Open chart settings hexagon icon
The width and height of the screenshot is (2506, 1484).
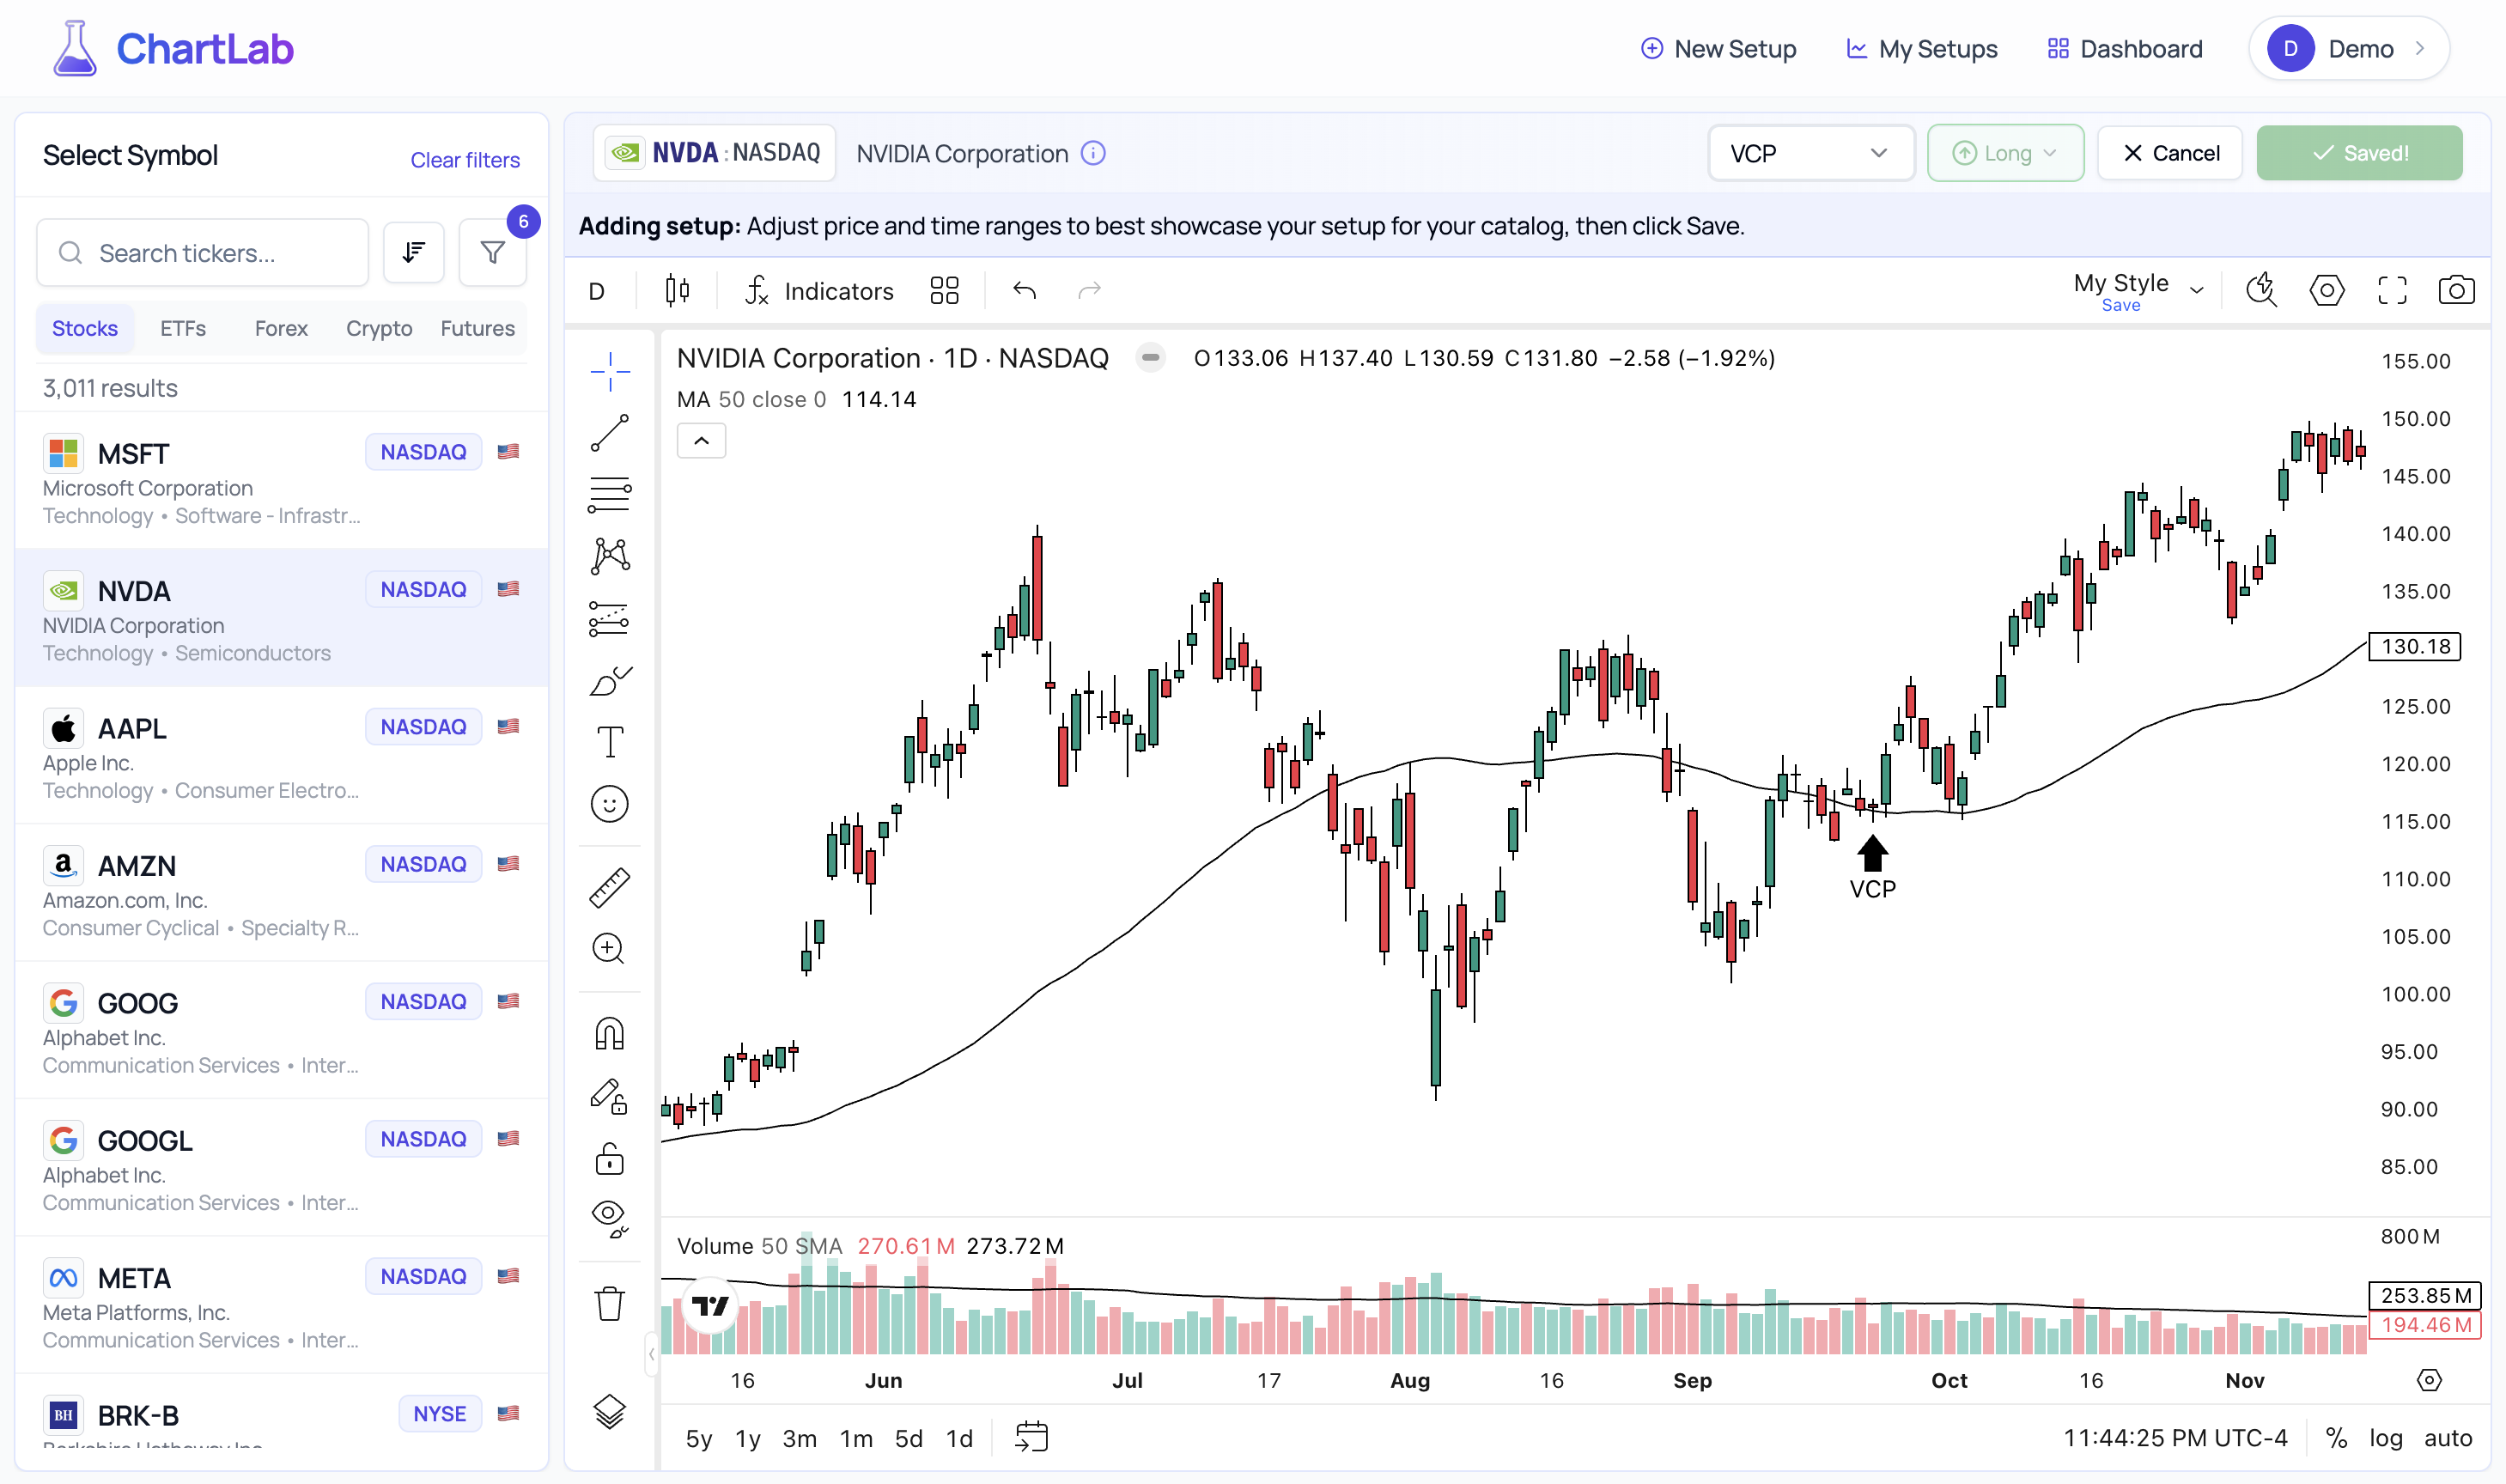2326,290
